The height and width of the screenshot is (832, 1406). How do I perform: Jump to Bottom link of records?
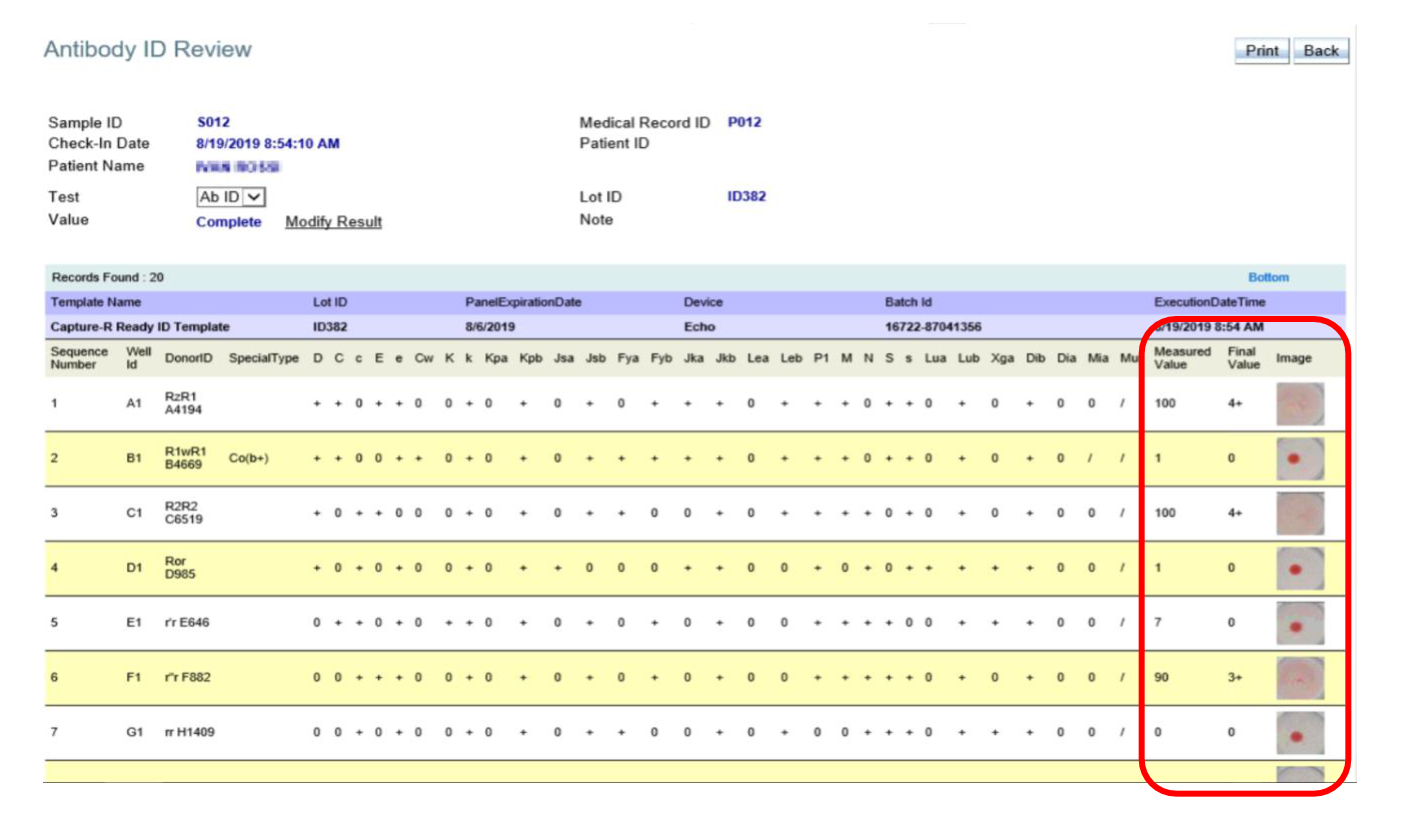click(x=1268, y=278)
